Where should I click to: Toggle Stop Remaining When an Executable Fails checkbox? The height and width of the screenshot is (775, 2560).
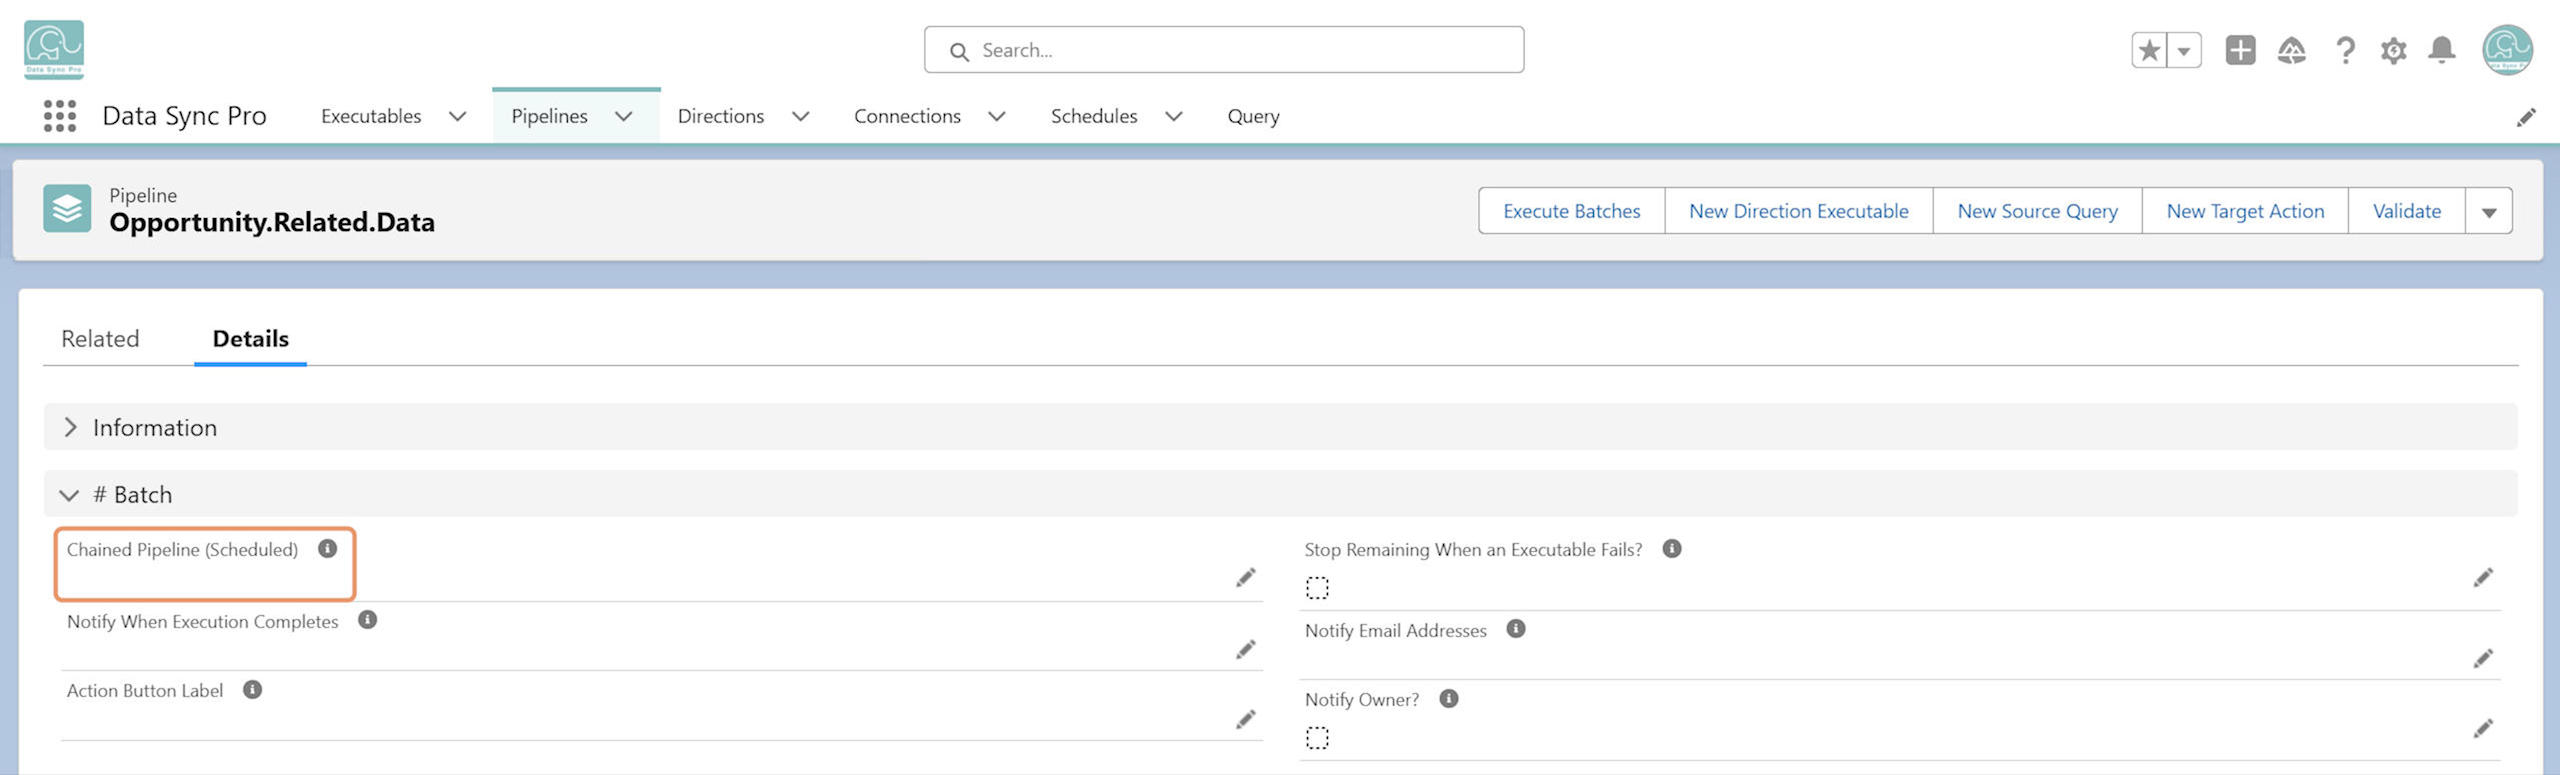click(1317, 588)
